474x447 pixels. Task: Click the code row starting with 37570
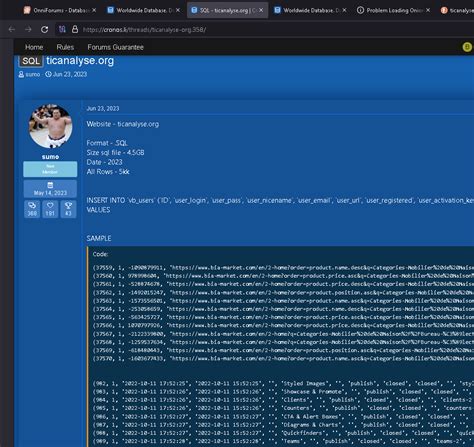point(283,359)
